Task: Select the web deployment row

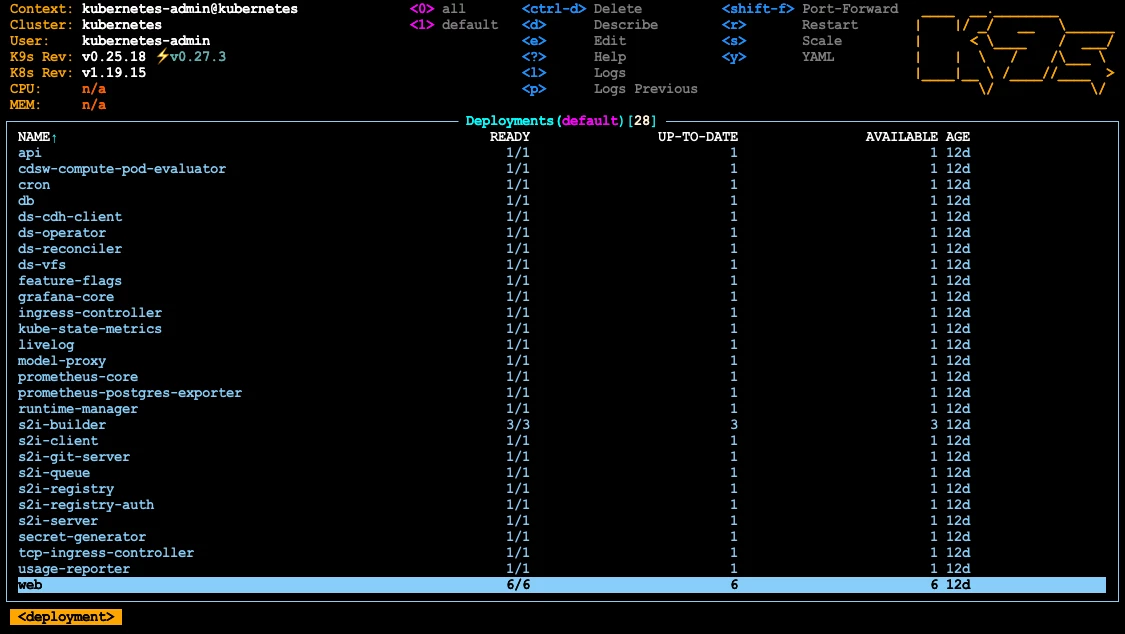Action: click(x=562, y=585)
